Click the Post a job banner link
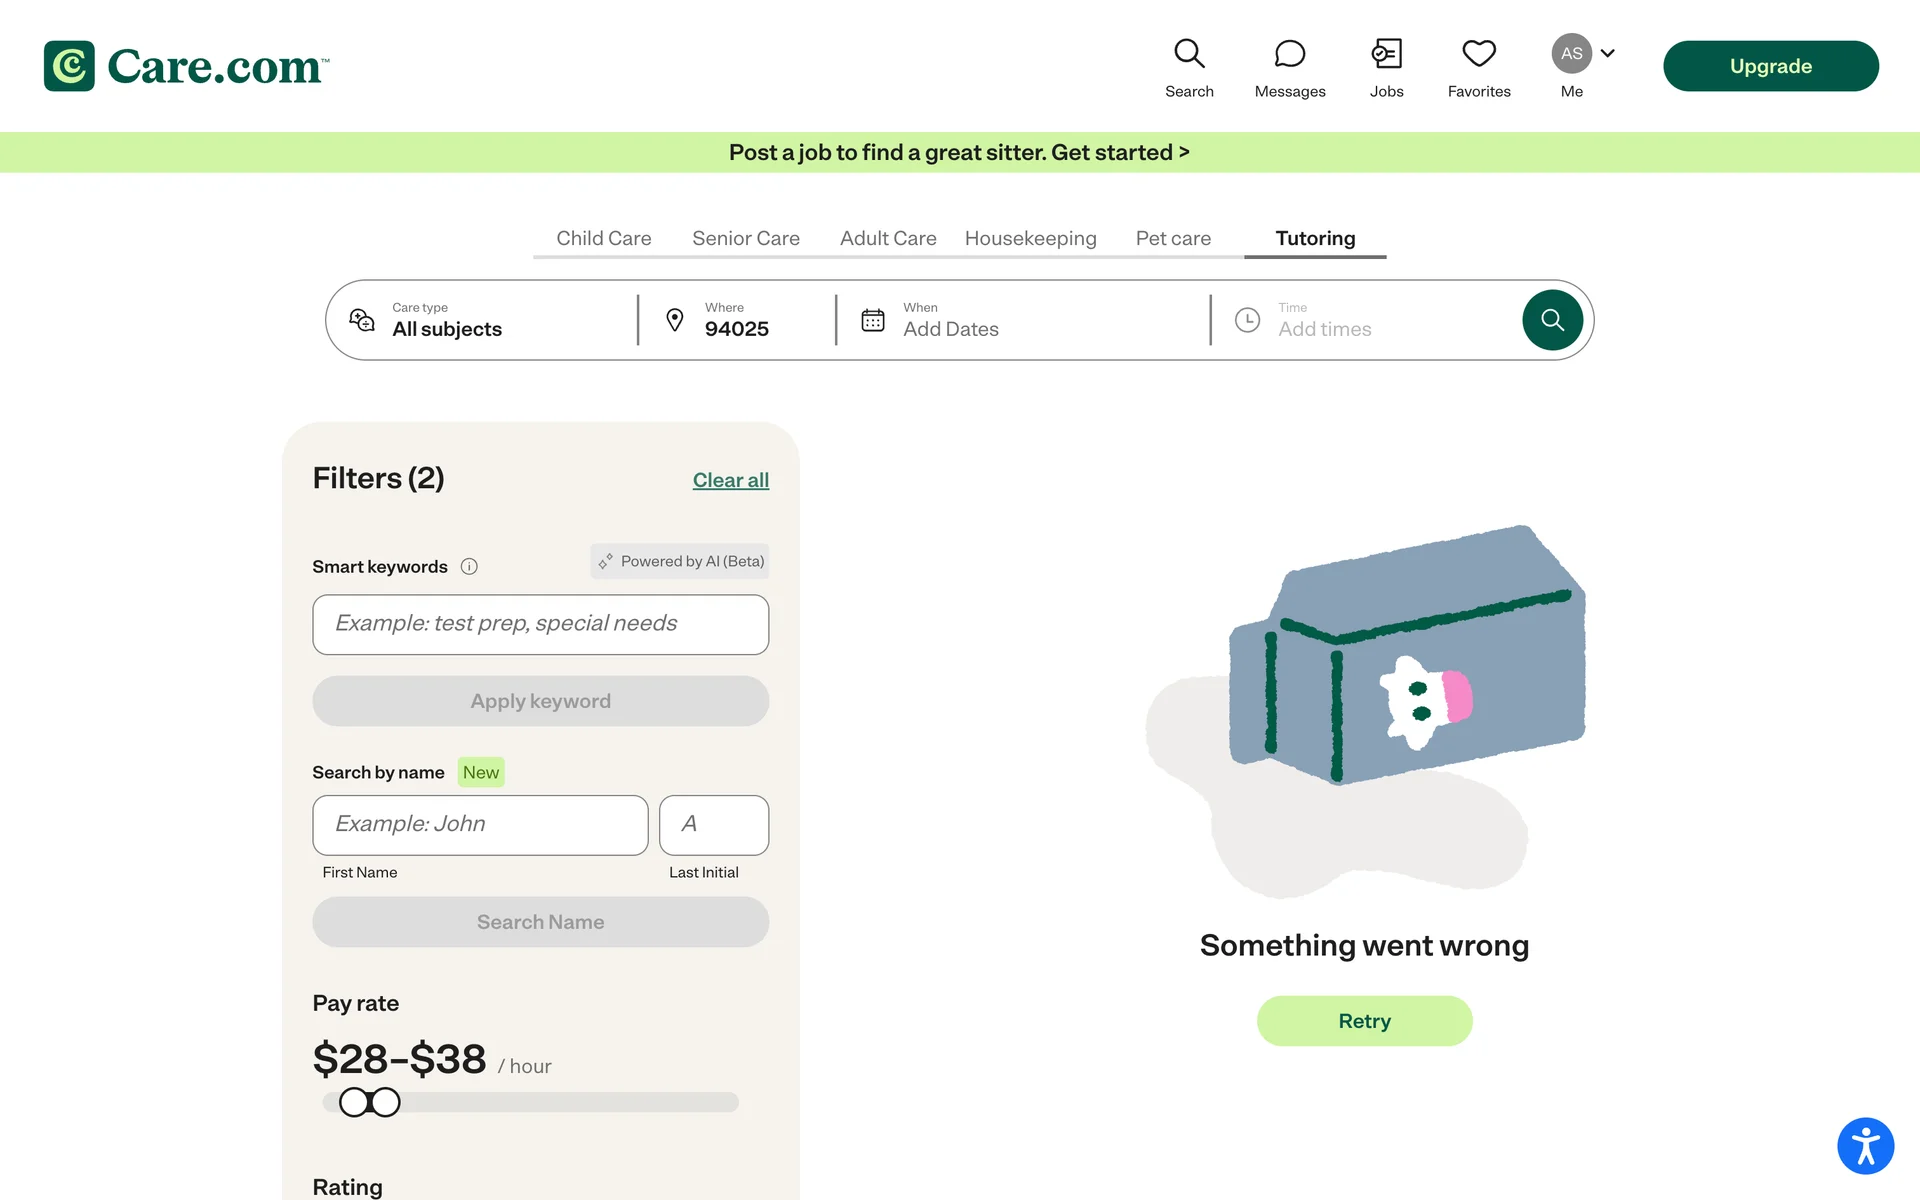Image resolution: width=1920 pixels, height=1200 pixels. coord(959,152)
